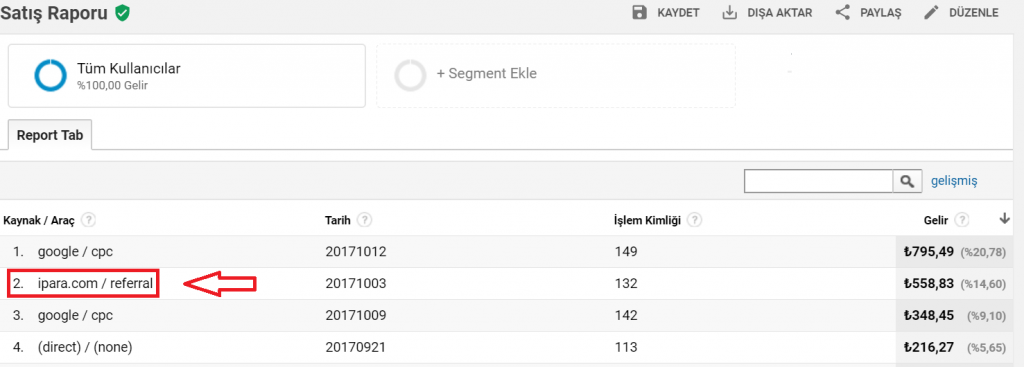The image size is (1024, 367).
Task: Open the Tüm Kullanıcılar segment card
Action: click(186, 75)
